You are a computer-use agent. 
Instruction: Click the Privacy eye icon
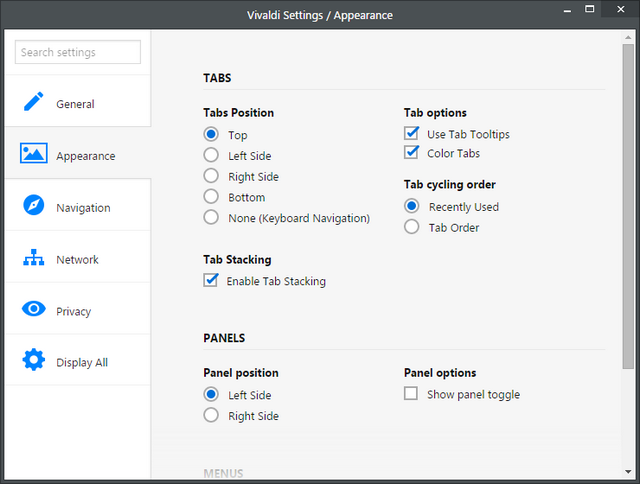point(33,309)
